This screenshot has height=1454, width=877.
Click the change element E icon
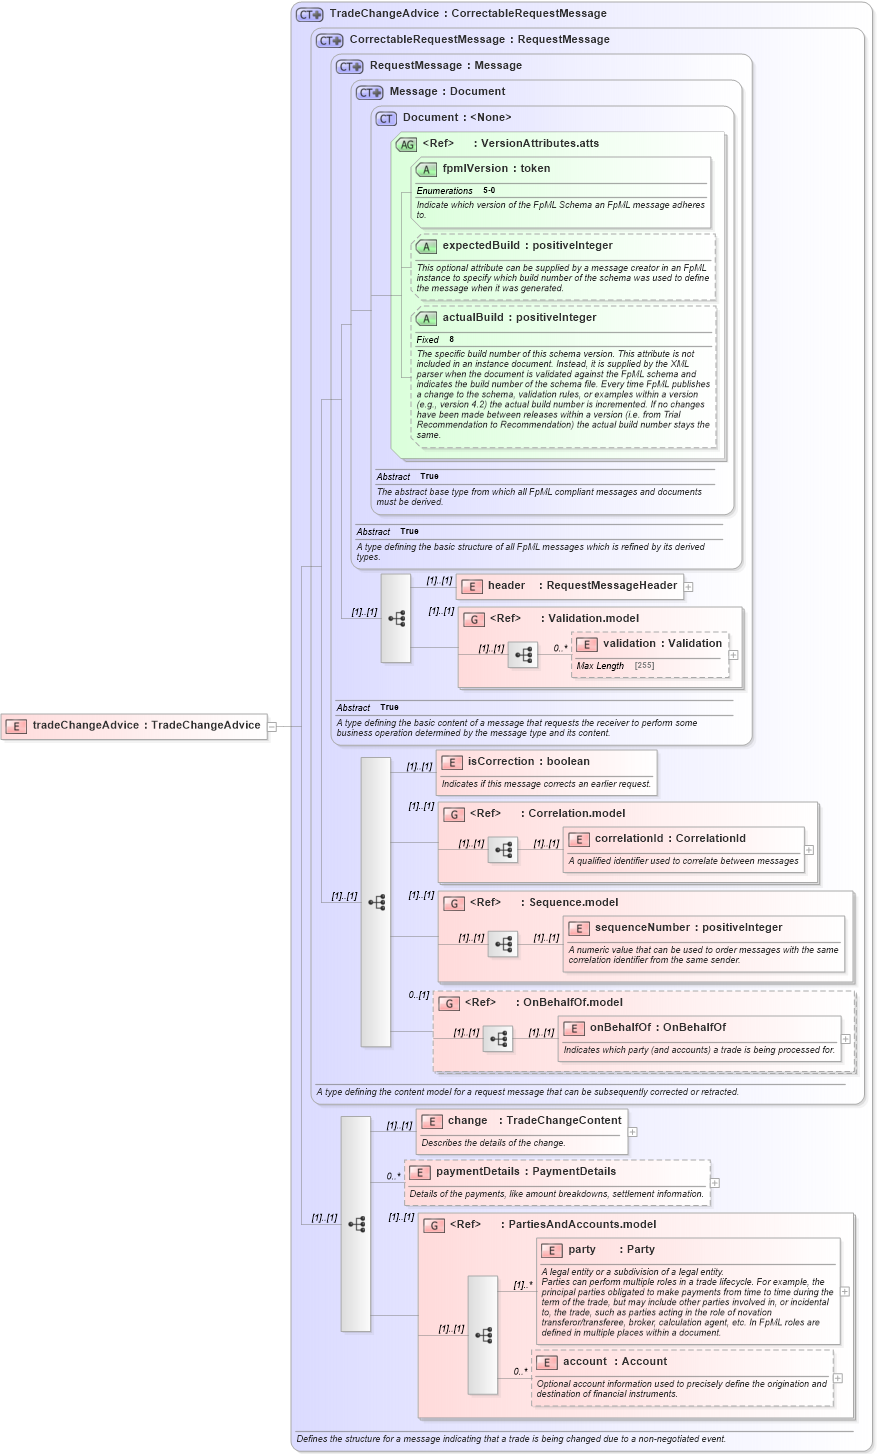coord(432,1121)
